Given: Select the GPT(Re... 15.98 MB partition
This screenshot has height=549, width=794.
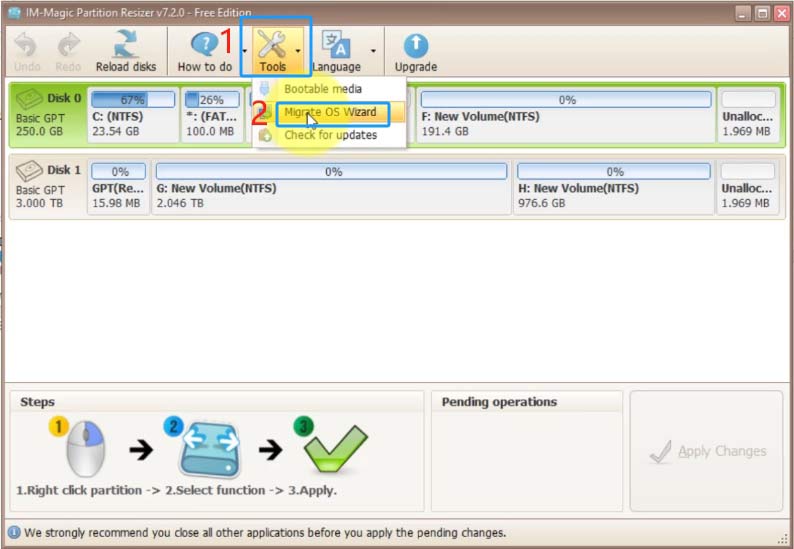Looking at the screenshot, I should (118, 186).
